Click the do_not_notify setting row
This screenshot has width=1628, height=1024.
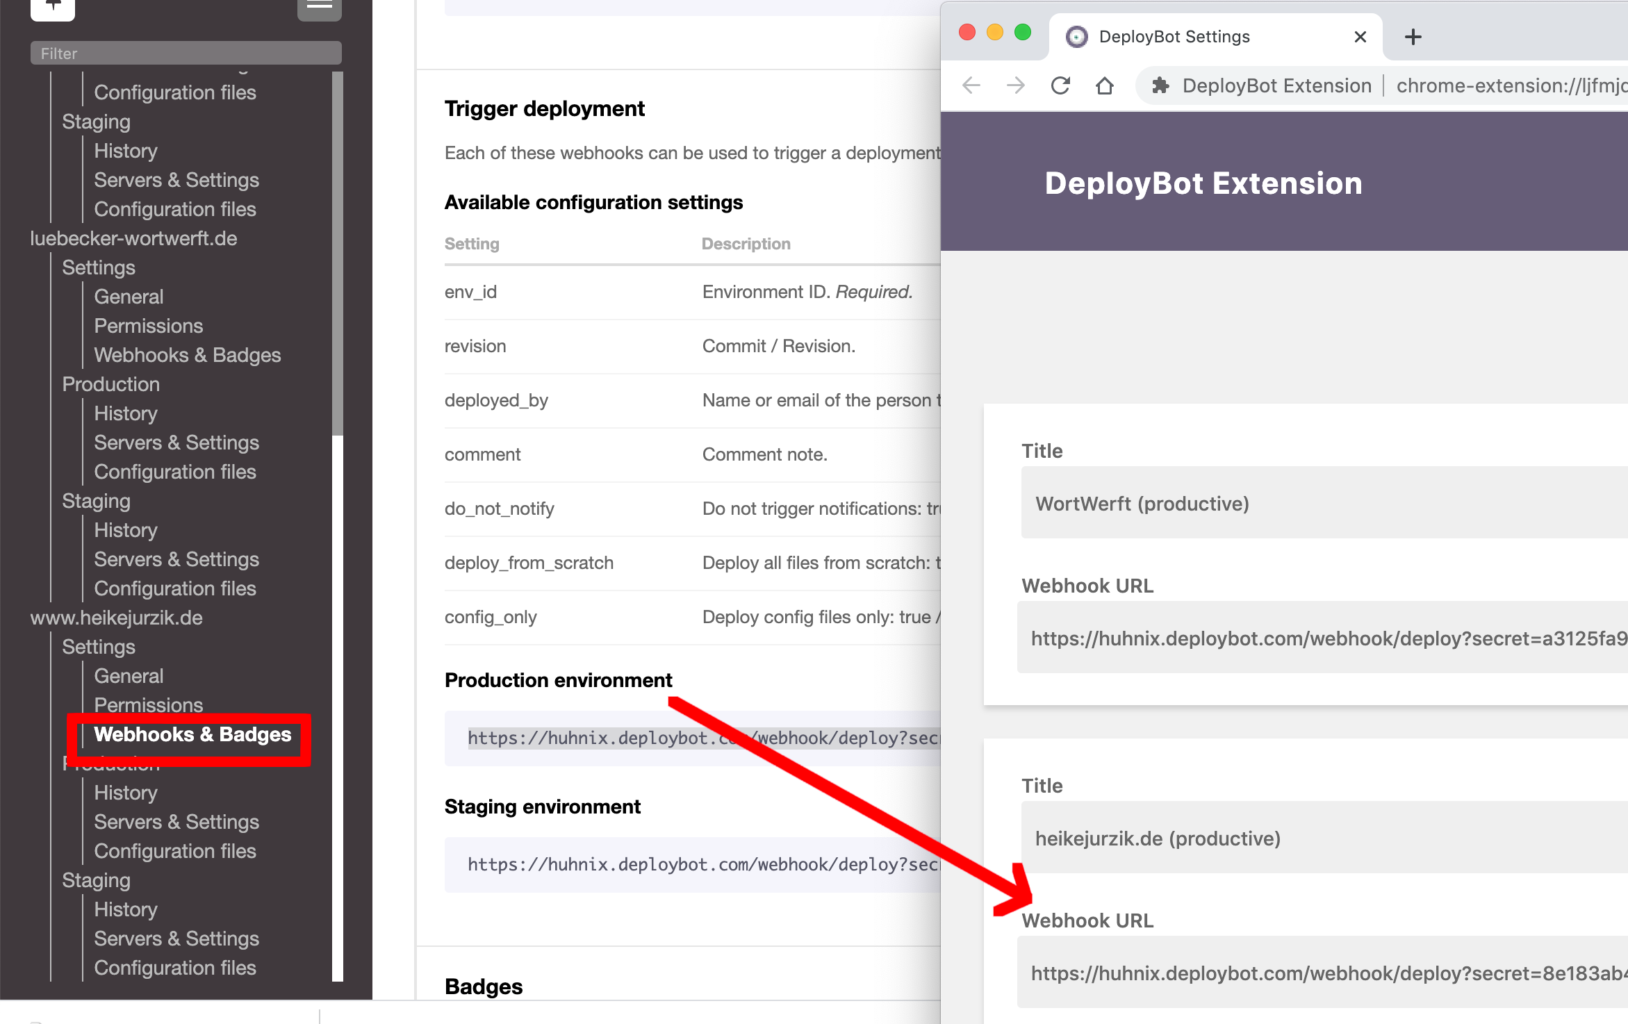coord(692,508)
